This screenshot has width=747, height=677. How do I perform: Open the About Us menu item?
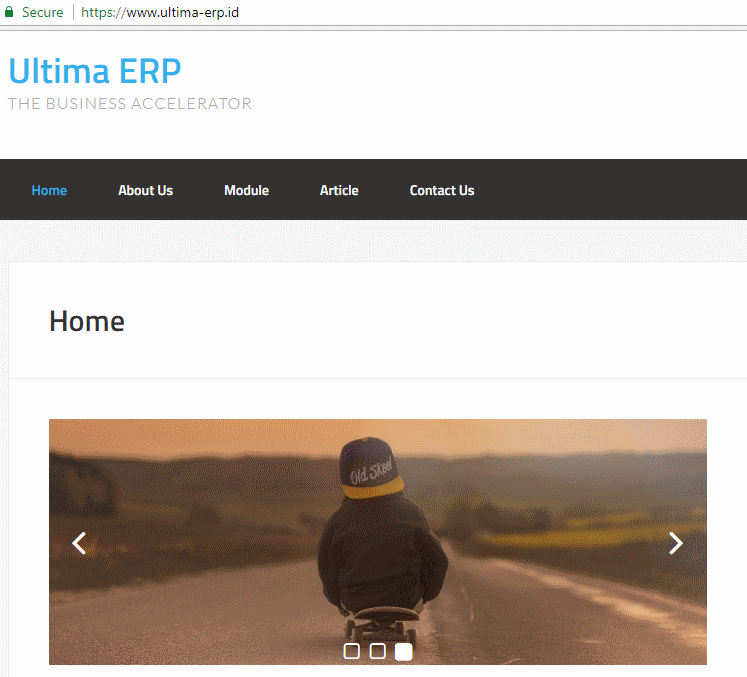point(145,190)
